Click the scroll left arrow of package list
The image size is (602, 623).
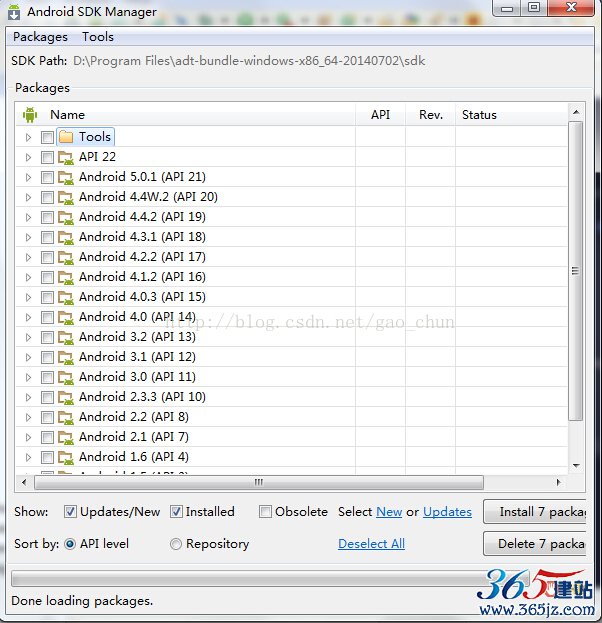click(25, 482)
